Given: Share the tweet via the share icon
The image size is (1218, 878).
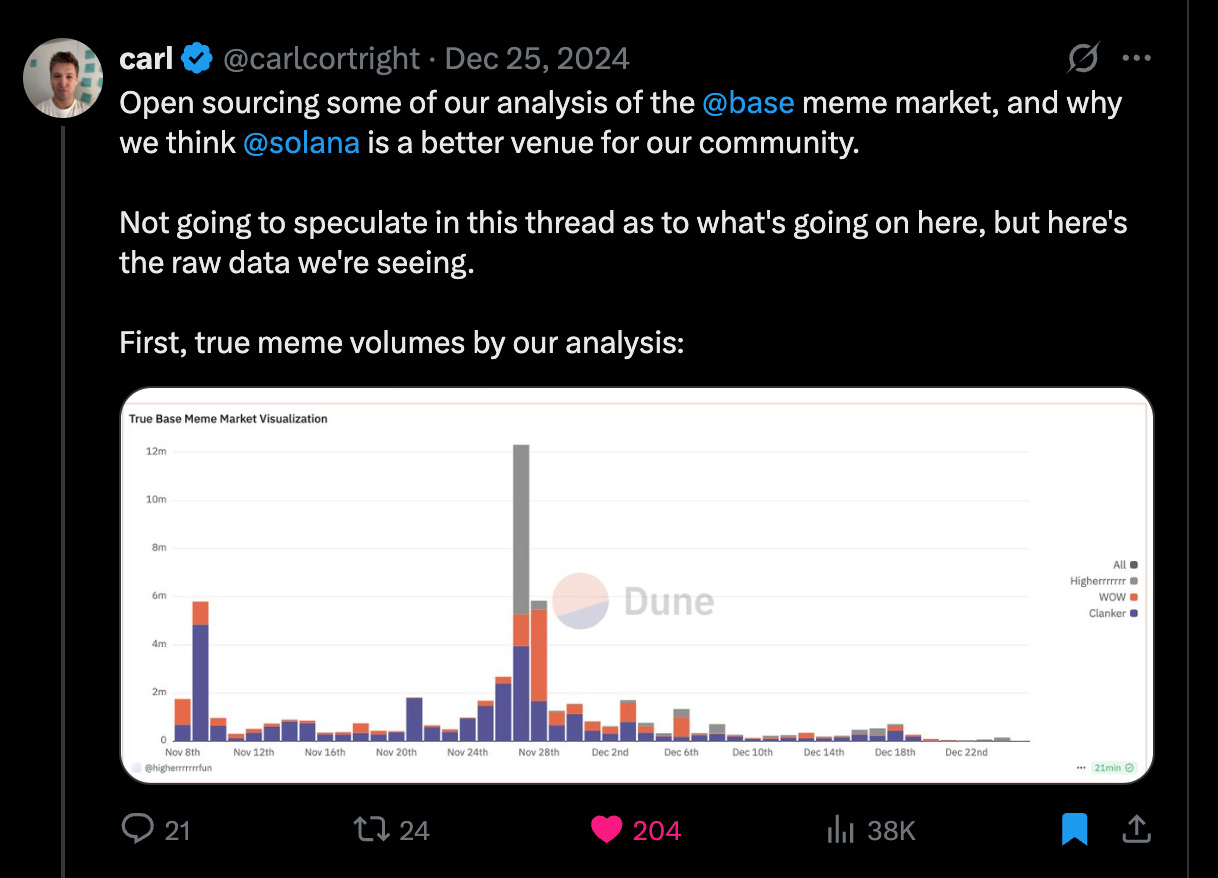Looking at the screenshot, I should pyautogui.click(x=1138, y=830).
